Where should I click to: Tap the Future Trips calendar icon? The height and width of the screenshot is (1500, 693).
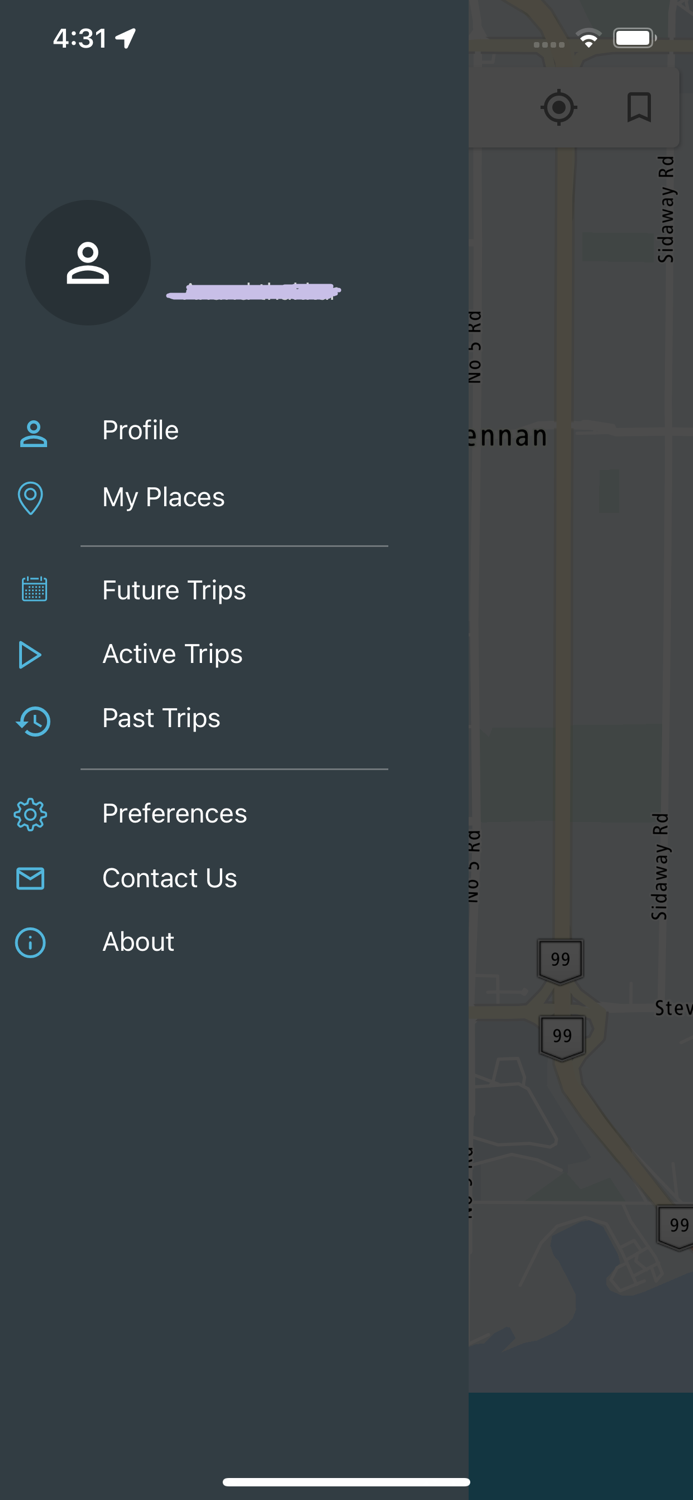click(x=34, y=589)
